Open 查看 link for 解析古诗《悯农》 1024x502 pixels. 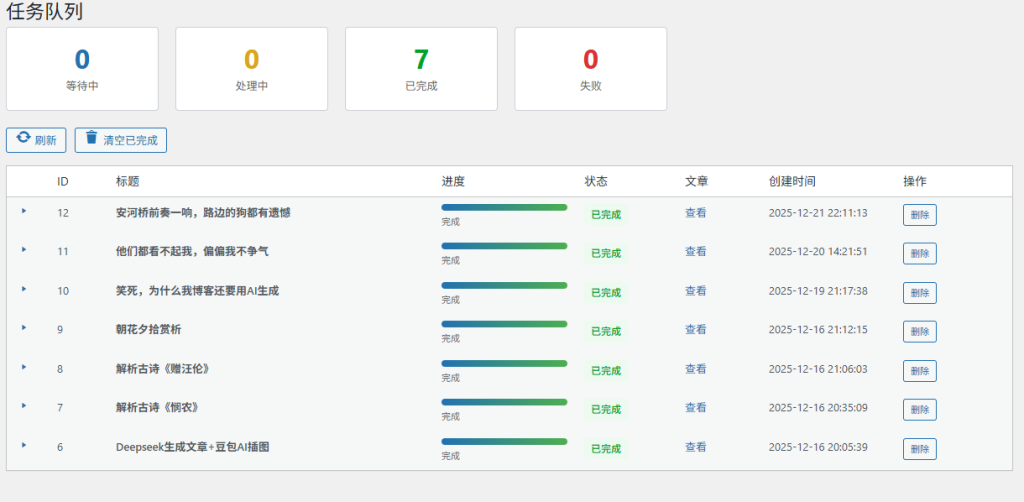click(695, 408)
